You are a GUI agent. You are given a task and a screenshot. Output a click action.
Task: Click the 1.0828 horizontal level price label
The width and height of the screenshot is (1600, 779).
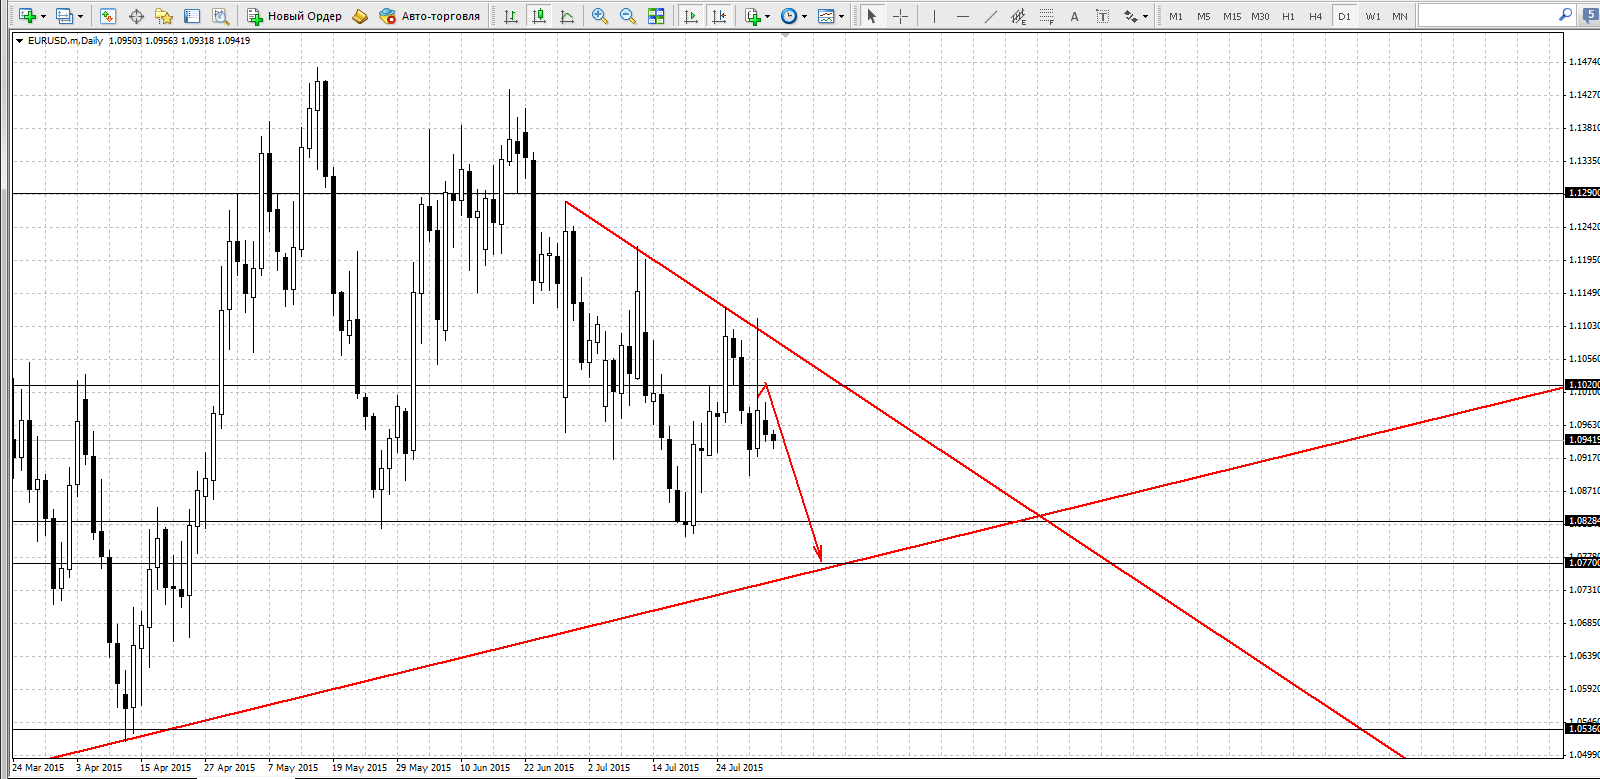(x=1583, y=521)
